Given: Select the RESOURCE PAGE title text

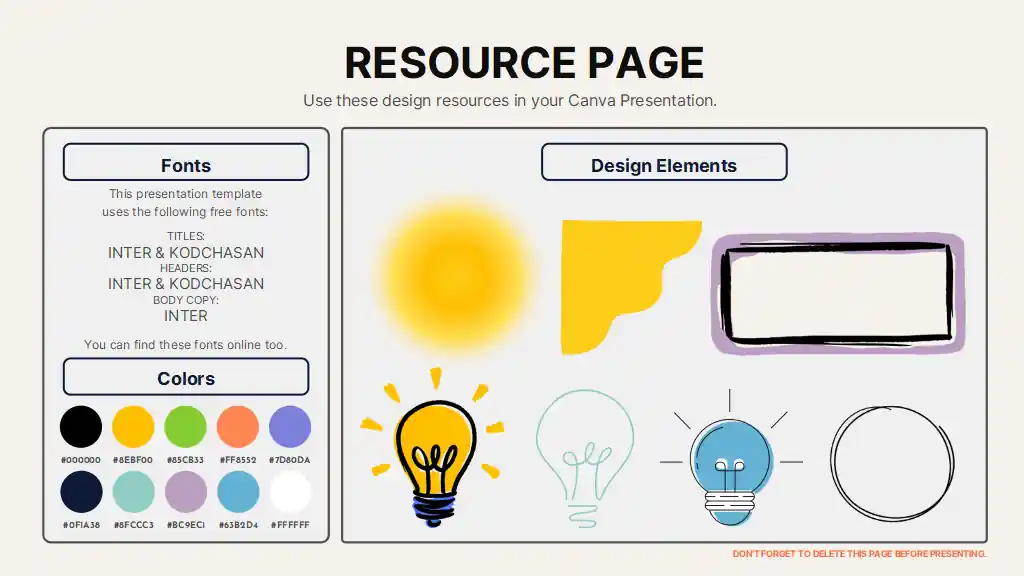Looking at the screenshot, I should point(524,63).
